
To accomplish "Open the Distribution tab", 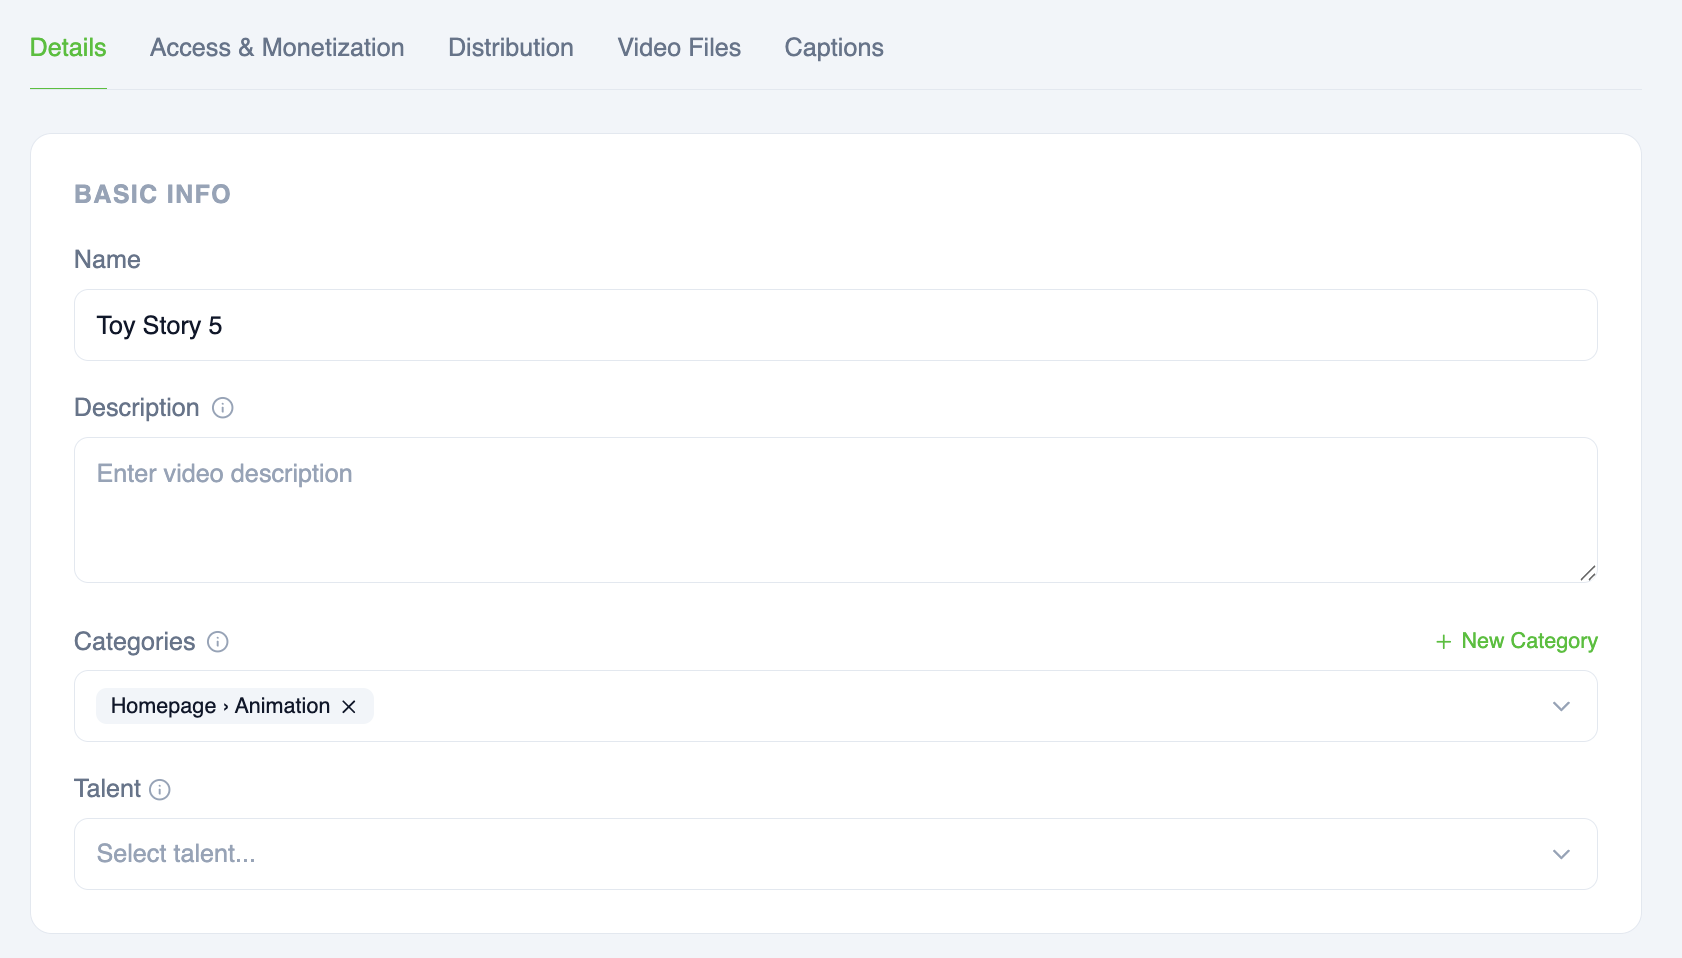I will [x=511, y=48].
